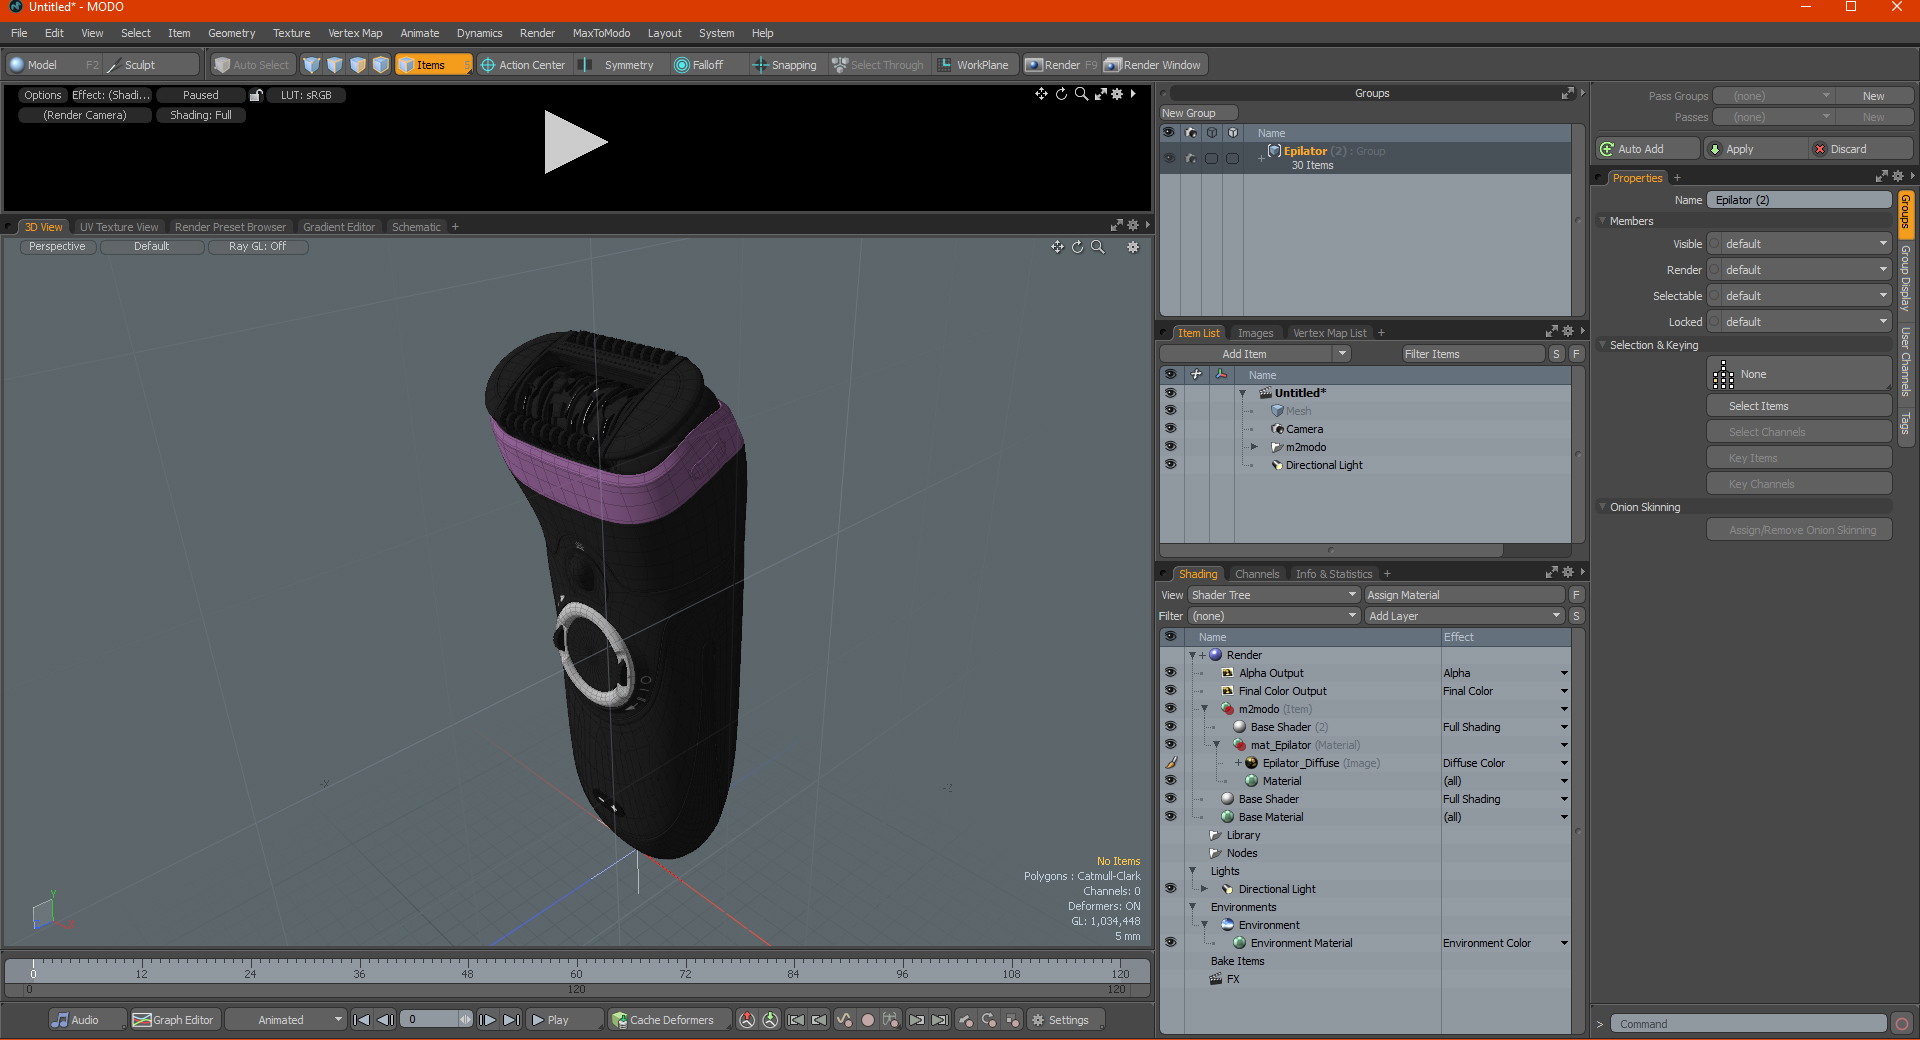1920x1040 pixels.
Task: Toggle visibility of Base Material layer
Action: click(1170, 817)
